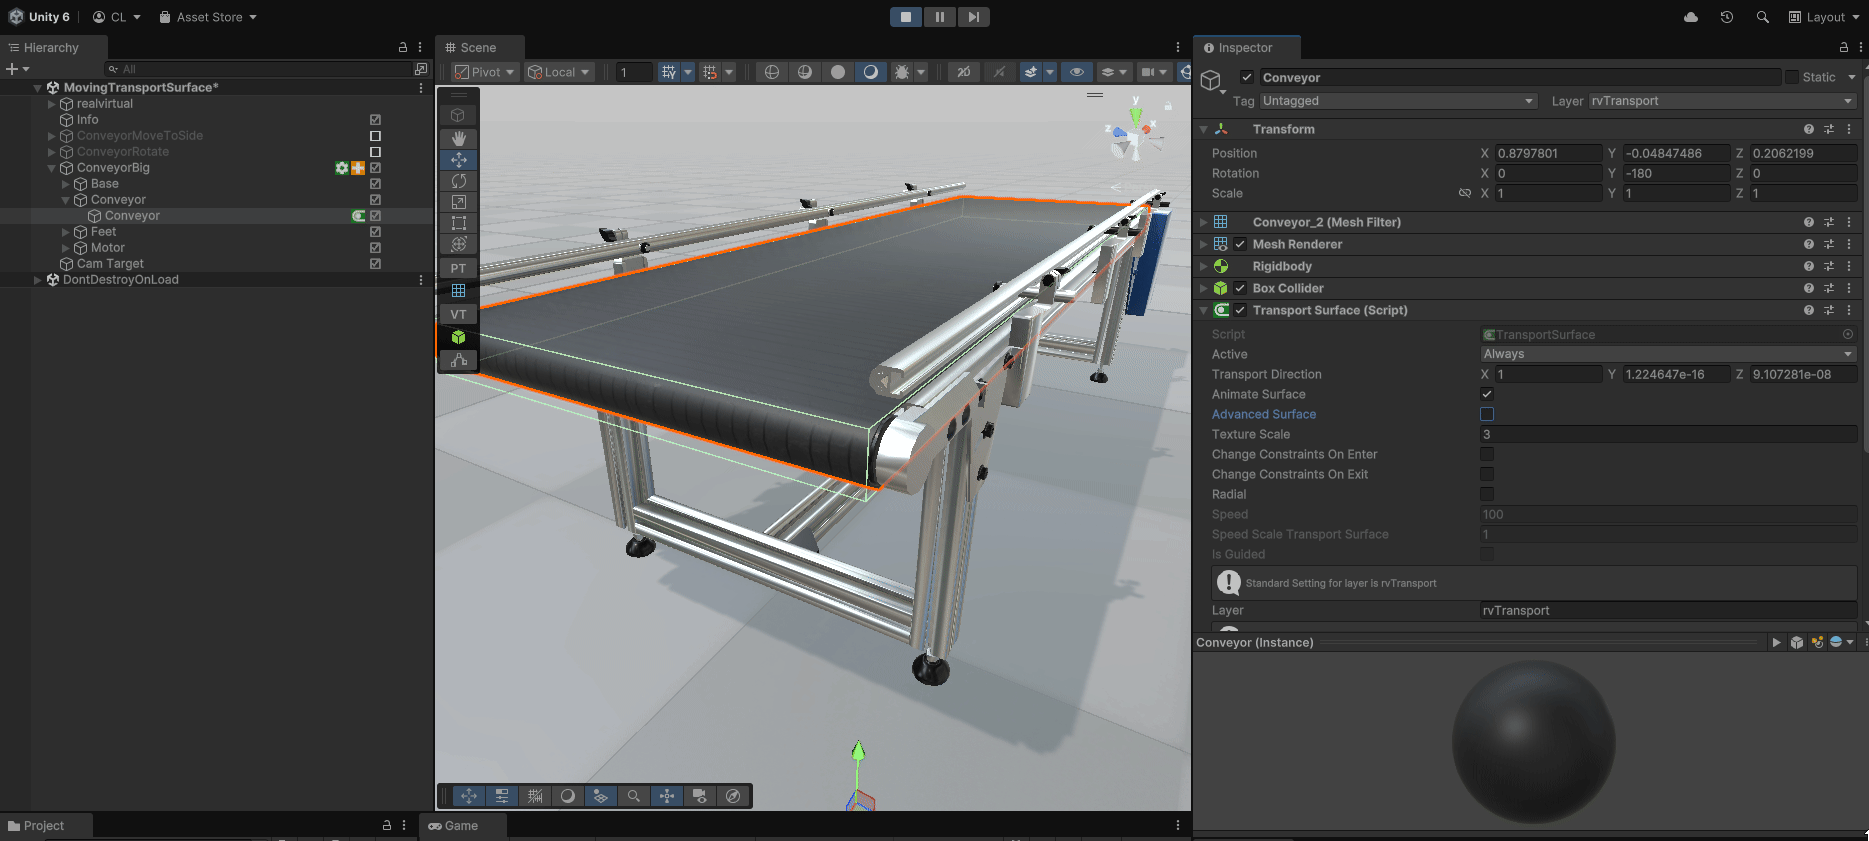Enable the Advanced Surface checkbox
The width and height of the screenshot is (1869, 841).
[x=1487, y=414]
